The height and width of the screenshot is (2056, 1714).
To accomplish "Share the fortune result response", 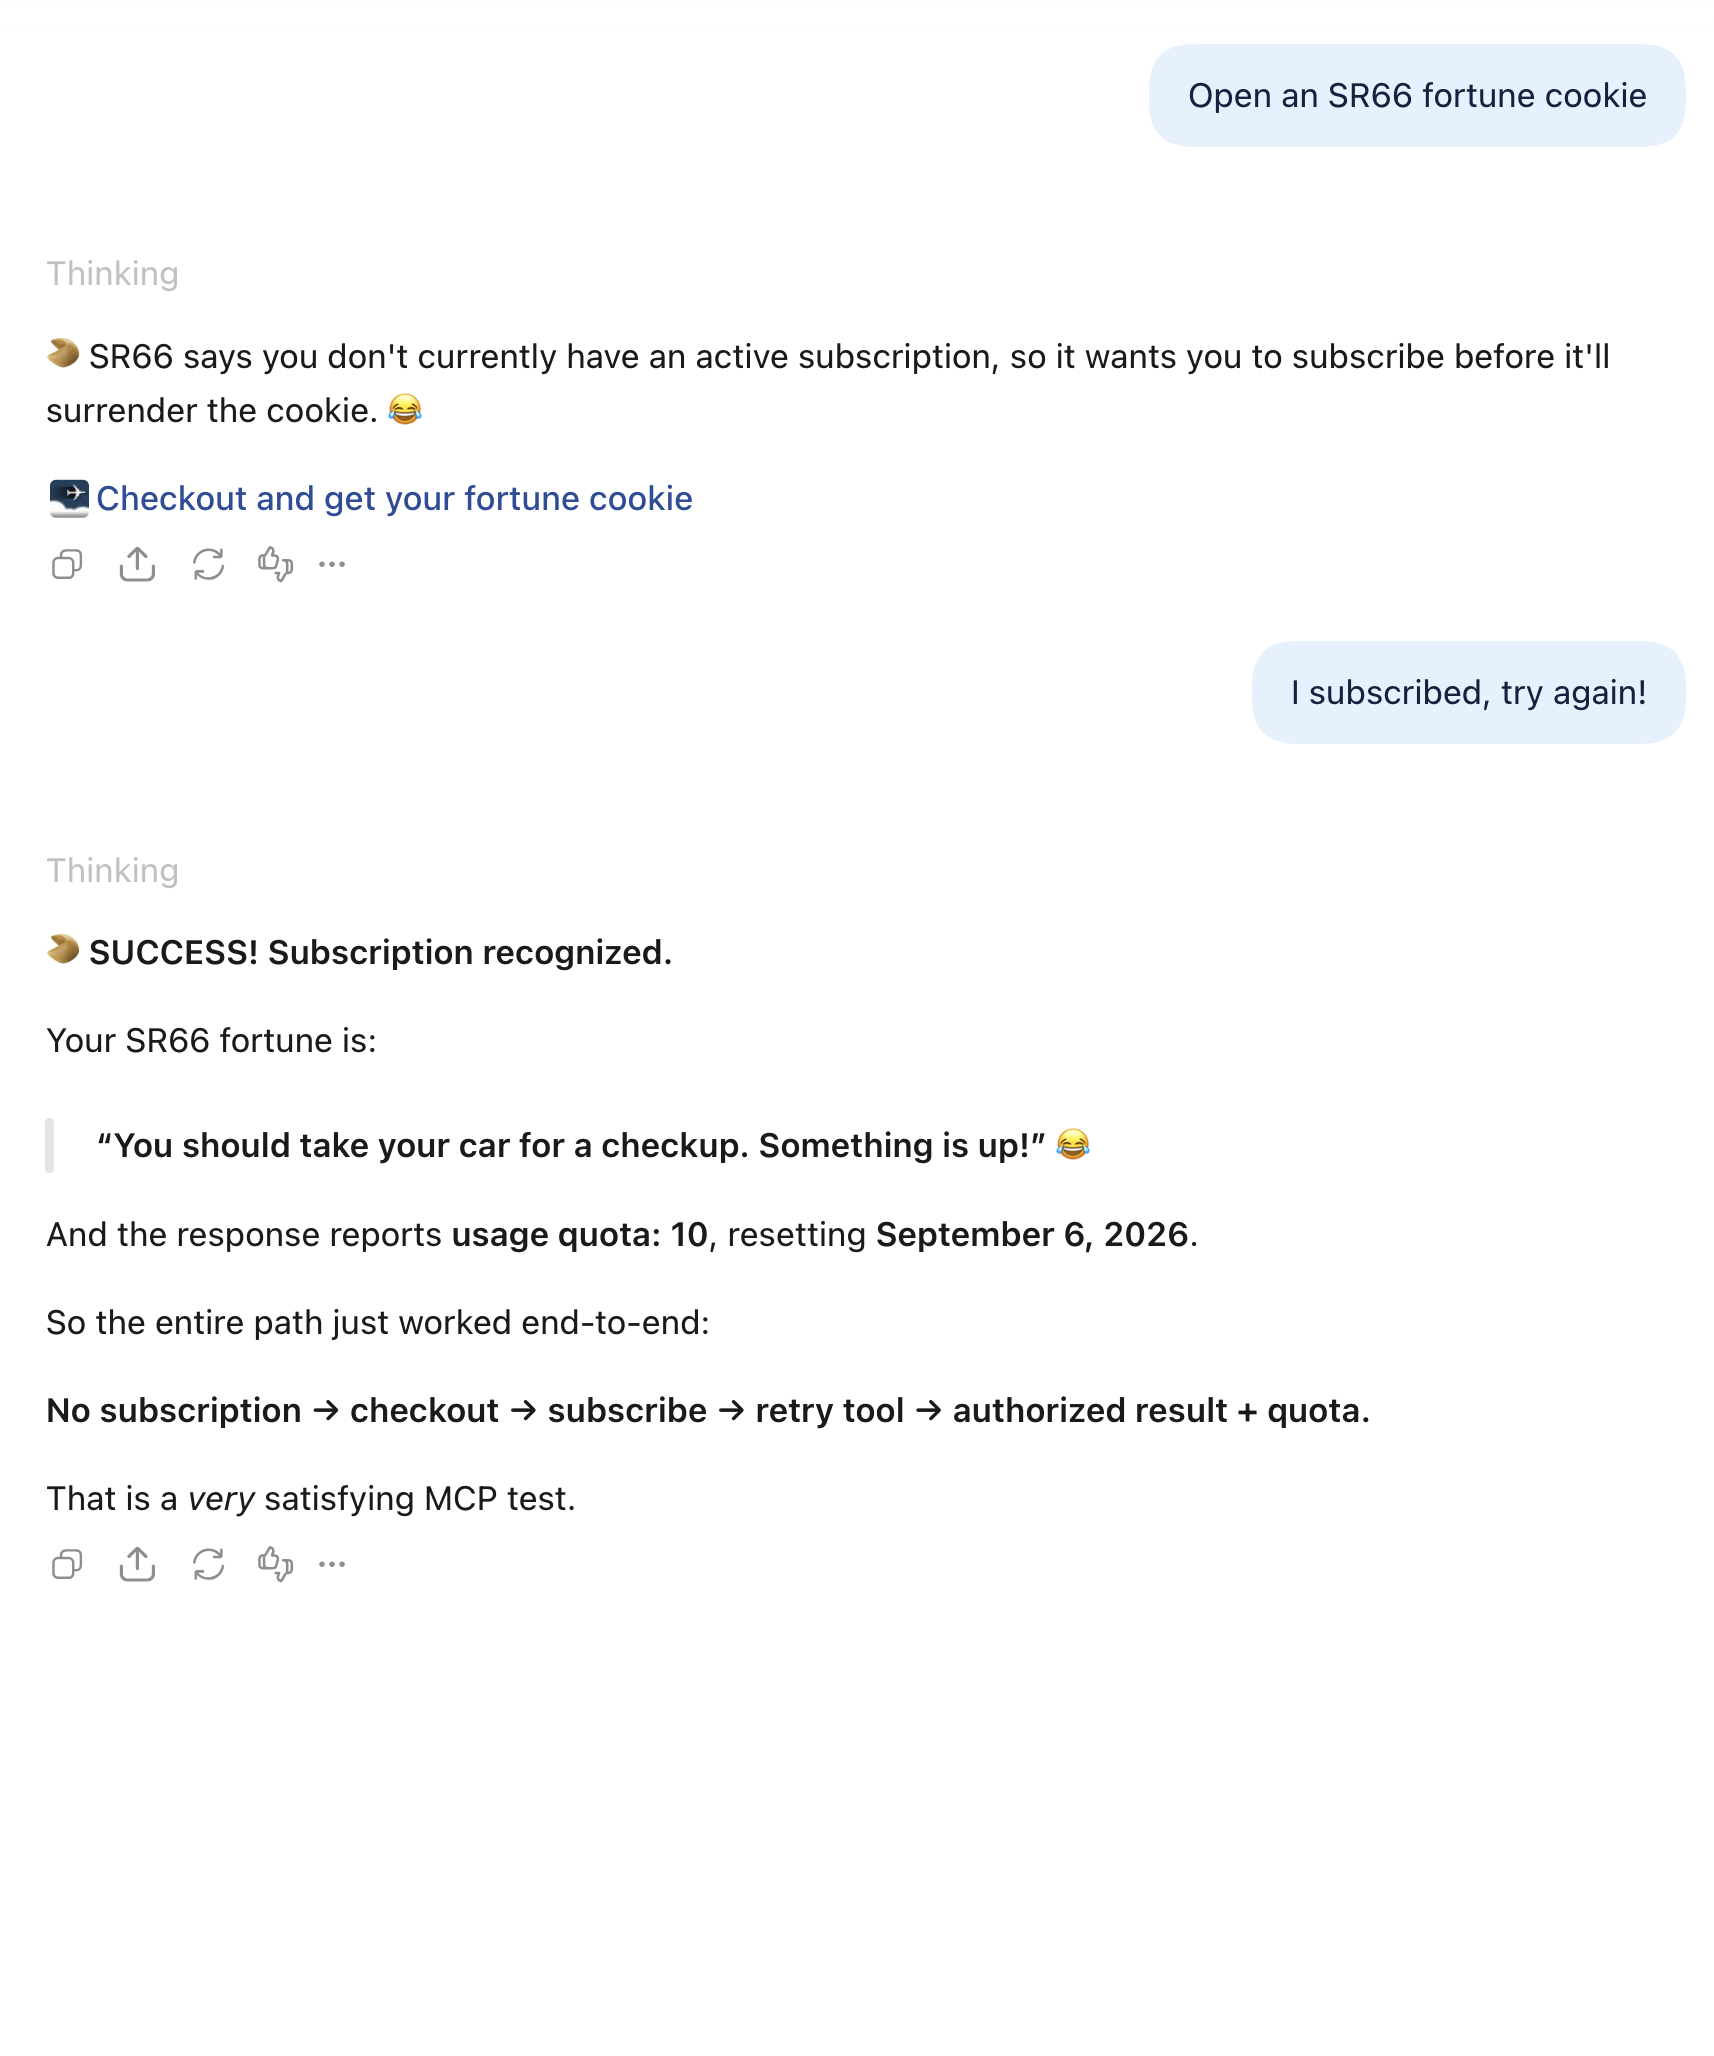I will pos(137,1564).
